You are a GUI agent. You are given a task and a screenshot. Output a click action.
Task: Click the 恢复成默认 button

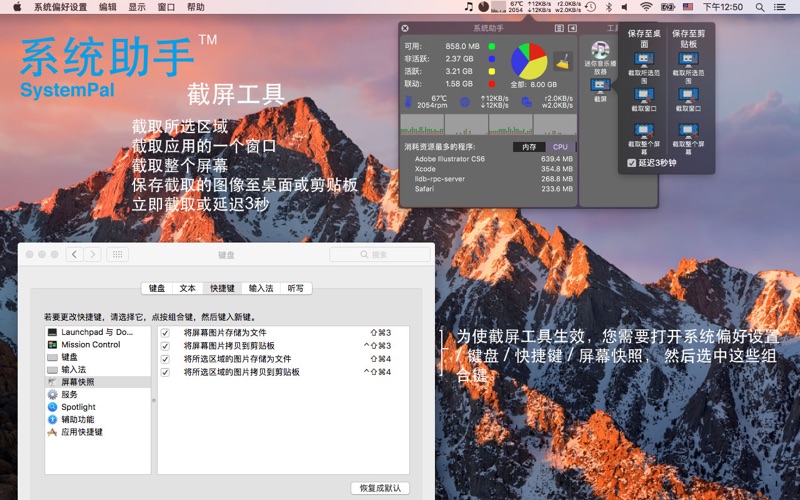tap(379, 488)
